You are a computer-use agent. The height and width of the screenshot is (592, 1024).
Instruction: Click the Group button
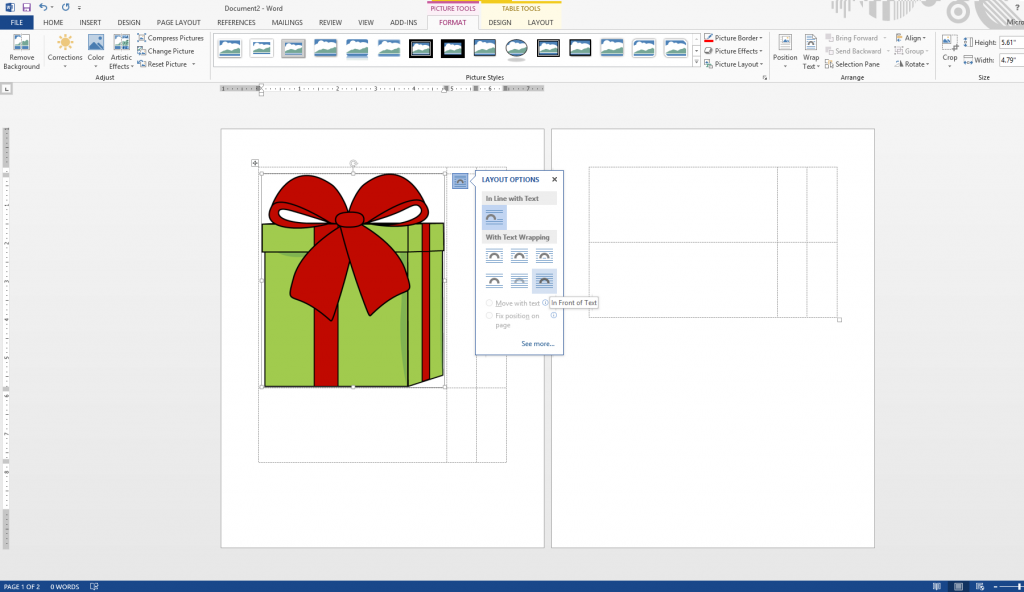pyautogui.click(x=910, y=51)
